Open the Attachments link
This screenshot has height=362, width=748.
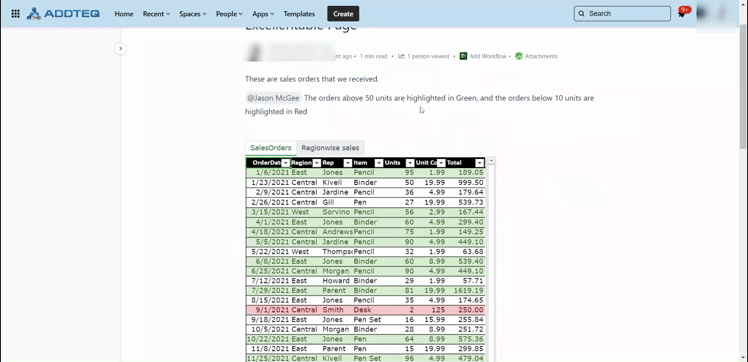(x=541, y=56)
